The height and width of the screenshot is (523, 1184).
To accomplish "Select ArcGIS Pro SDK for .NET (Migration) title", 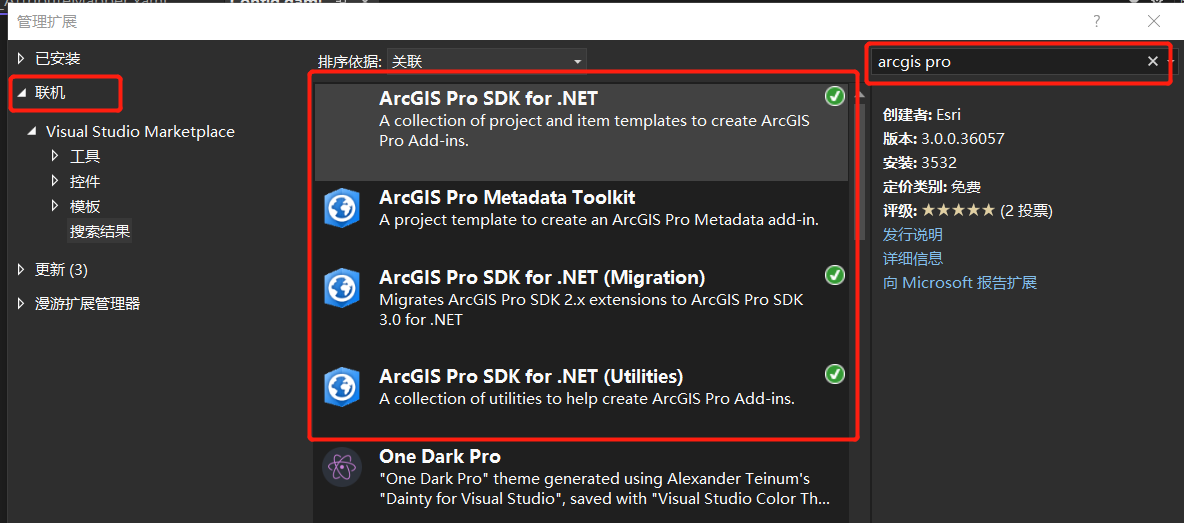I will pos(541,277).
